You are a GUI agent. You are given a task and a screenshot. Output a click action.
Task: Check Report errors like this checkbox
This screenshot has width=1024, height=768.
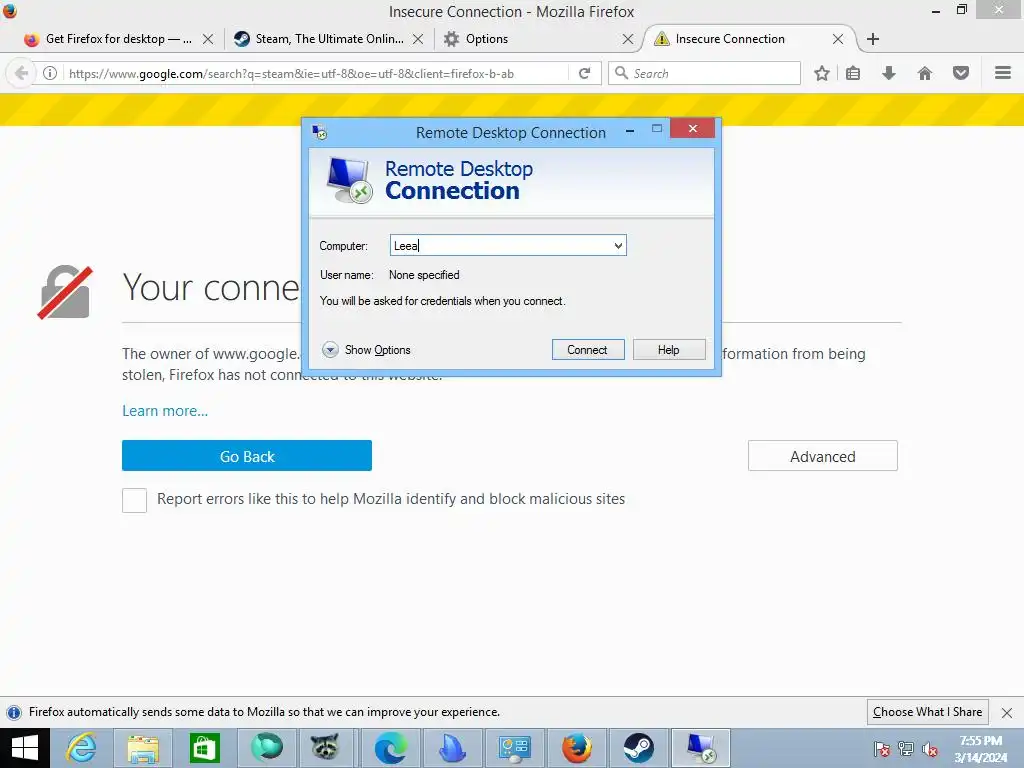click(135, 500)
